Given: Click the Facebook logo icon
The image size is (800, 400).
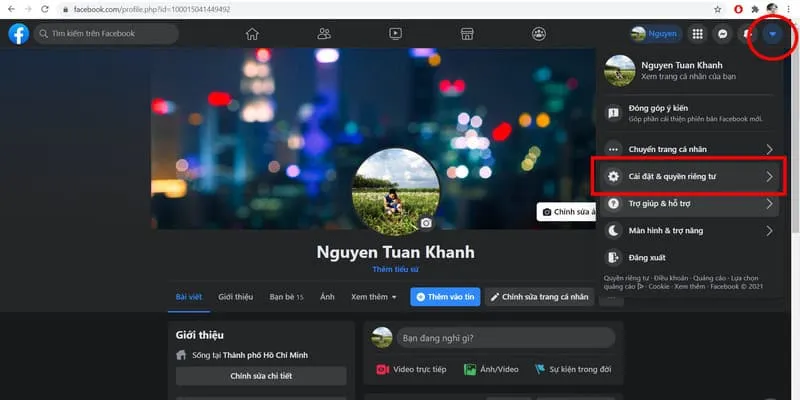Looking at the screenshot, I should [x=18, y=34].
